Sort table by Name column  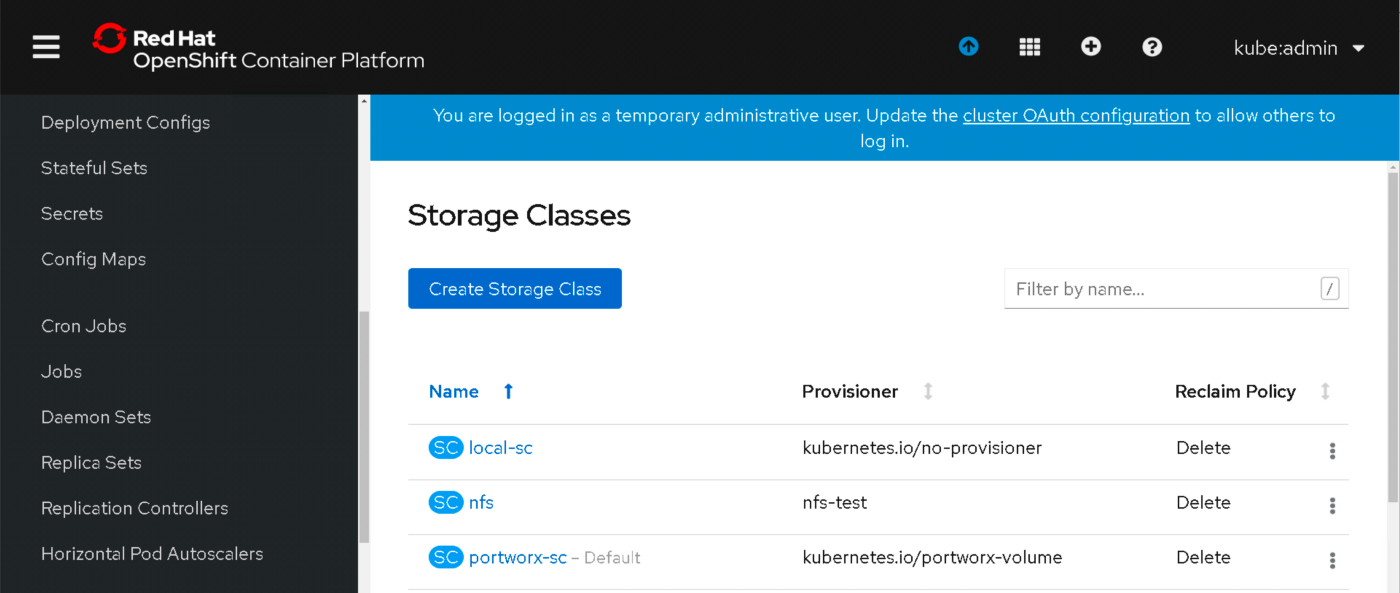454,392
